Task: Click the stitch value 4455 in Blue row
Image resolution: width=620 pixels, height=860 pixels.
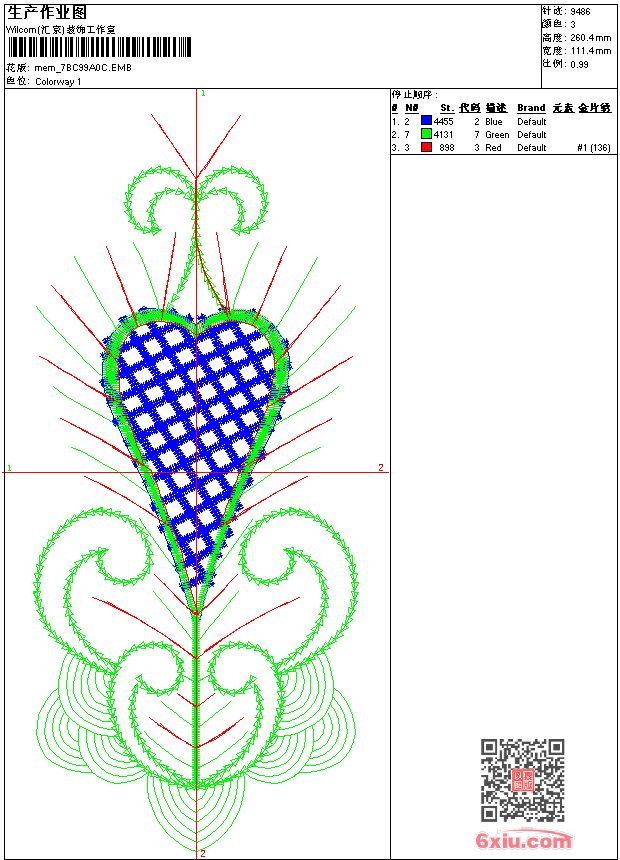Action: click(443, 122)
